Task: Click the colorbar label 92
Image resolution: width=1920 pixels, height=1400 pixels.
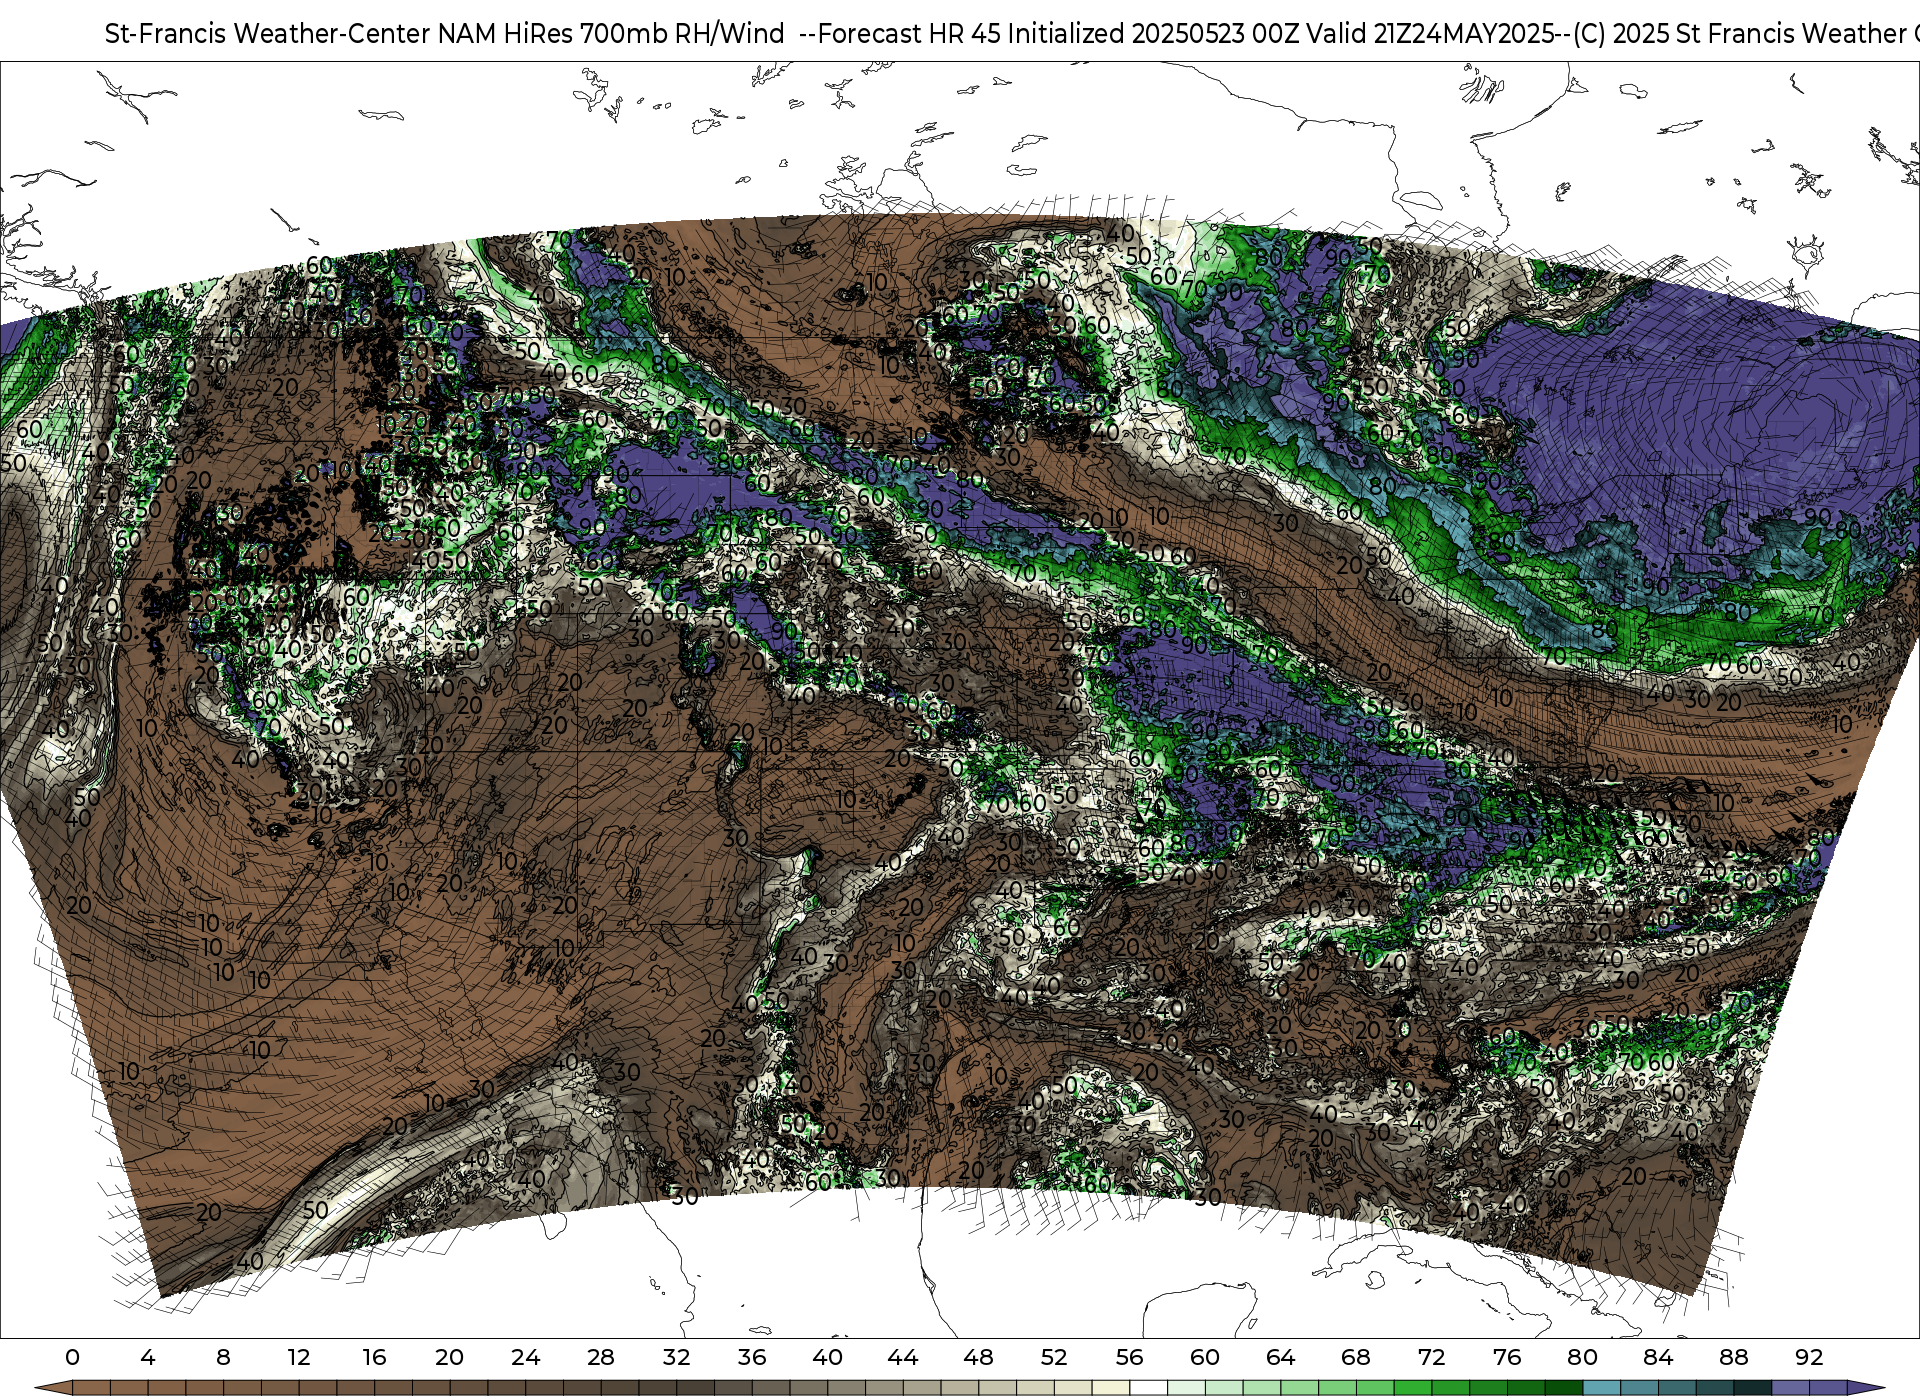Action: [x=1809, y=1357]
